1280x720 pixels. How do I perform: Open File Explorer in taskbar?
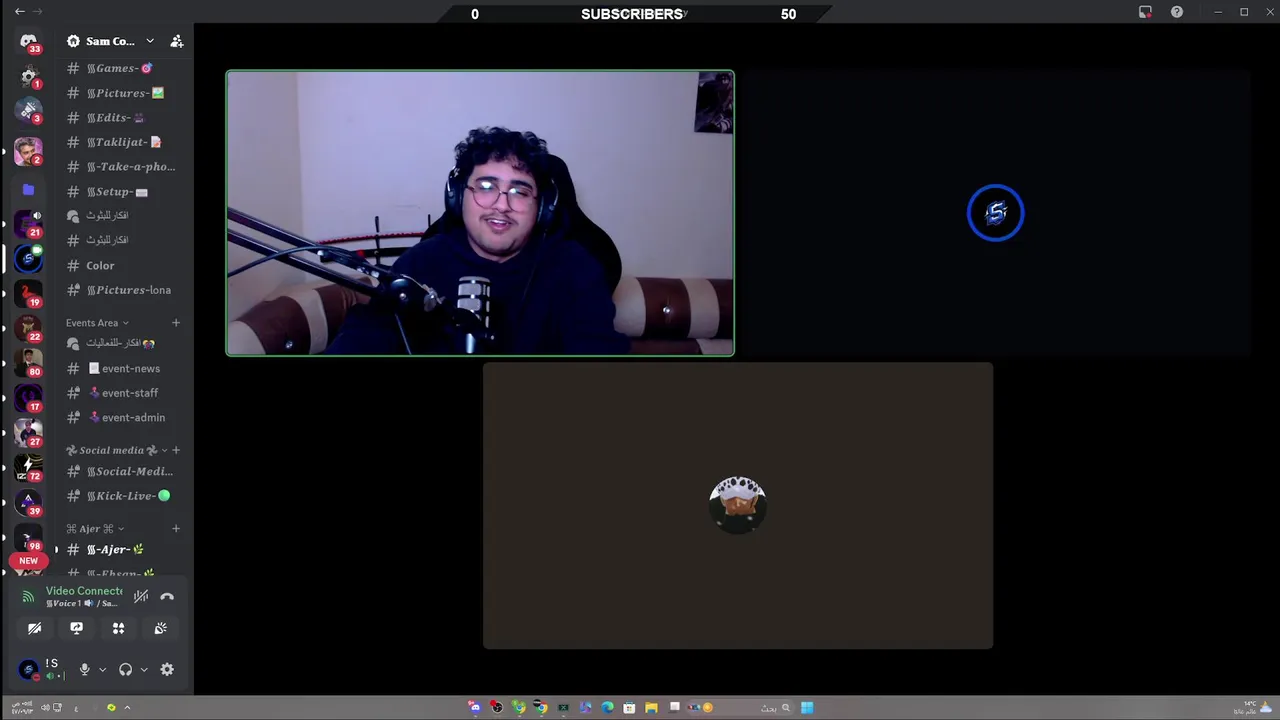(x=651, y=707)
